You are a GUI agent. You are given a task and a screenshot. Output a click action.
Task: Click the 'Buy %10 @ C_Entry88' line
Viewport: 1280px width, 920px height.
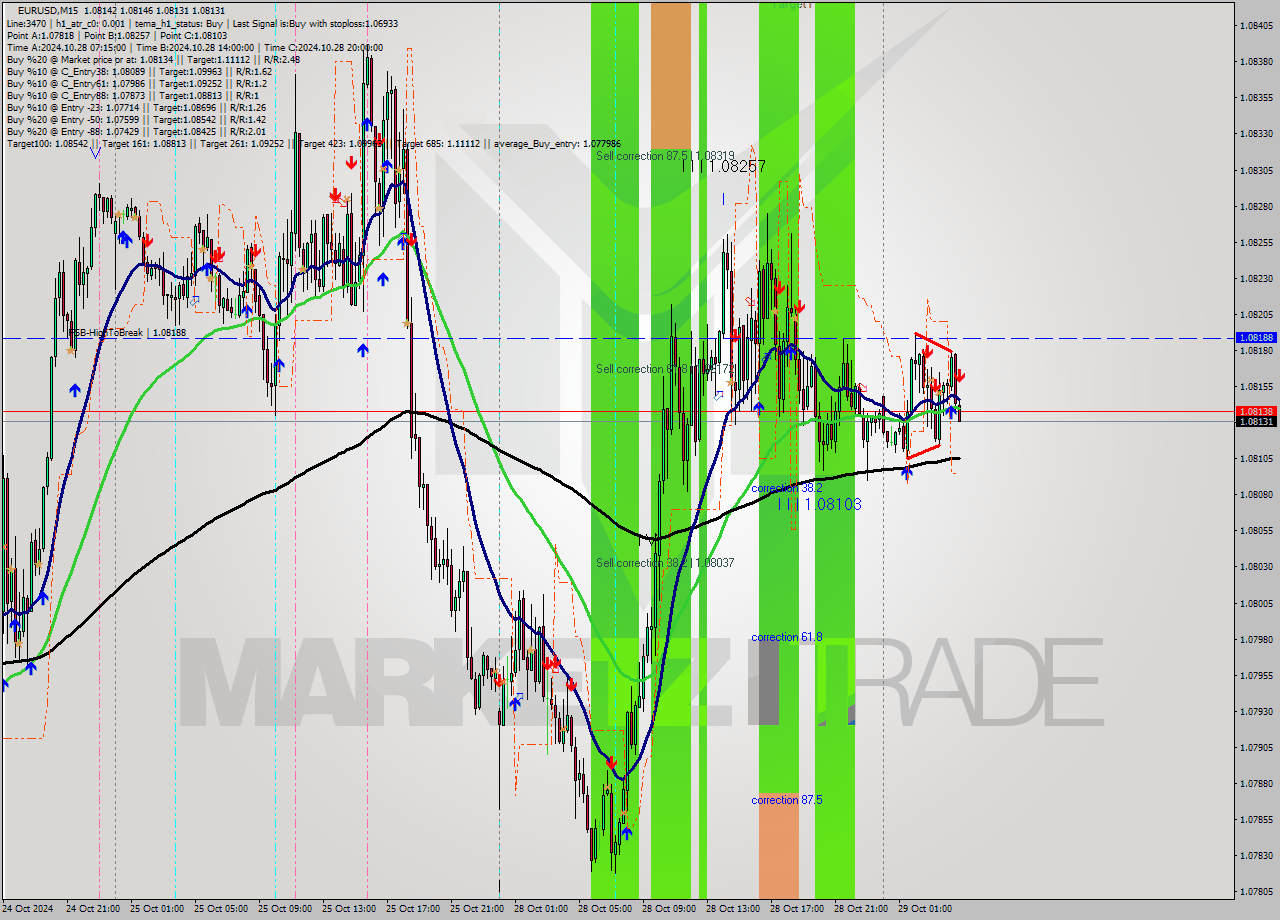(x=133, y=96)
